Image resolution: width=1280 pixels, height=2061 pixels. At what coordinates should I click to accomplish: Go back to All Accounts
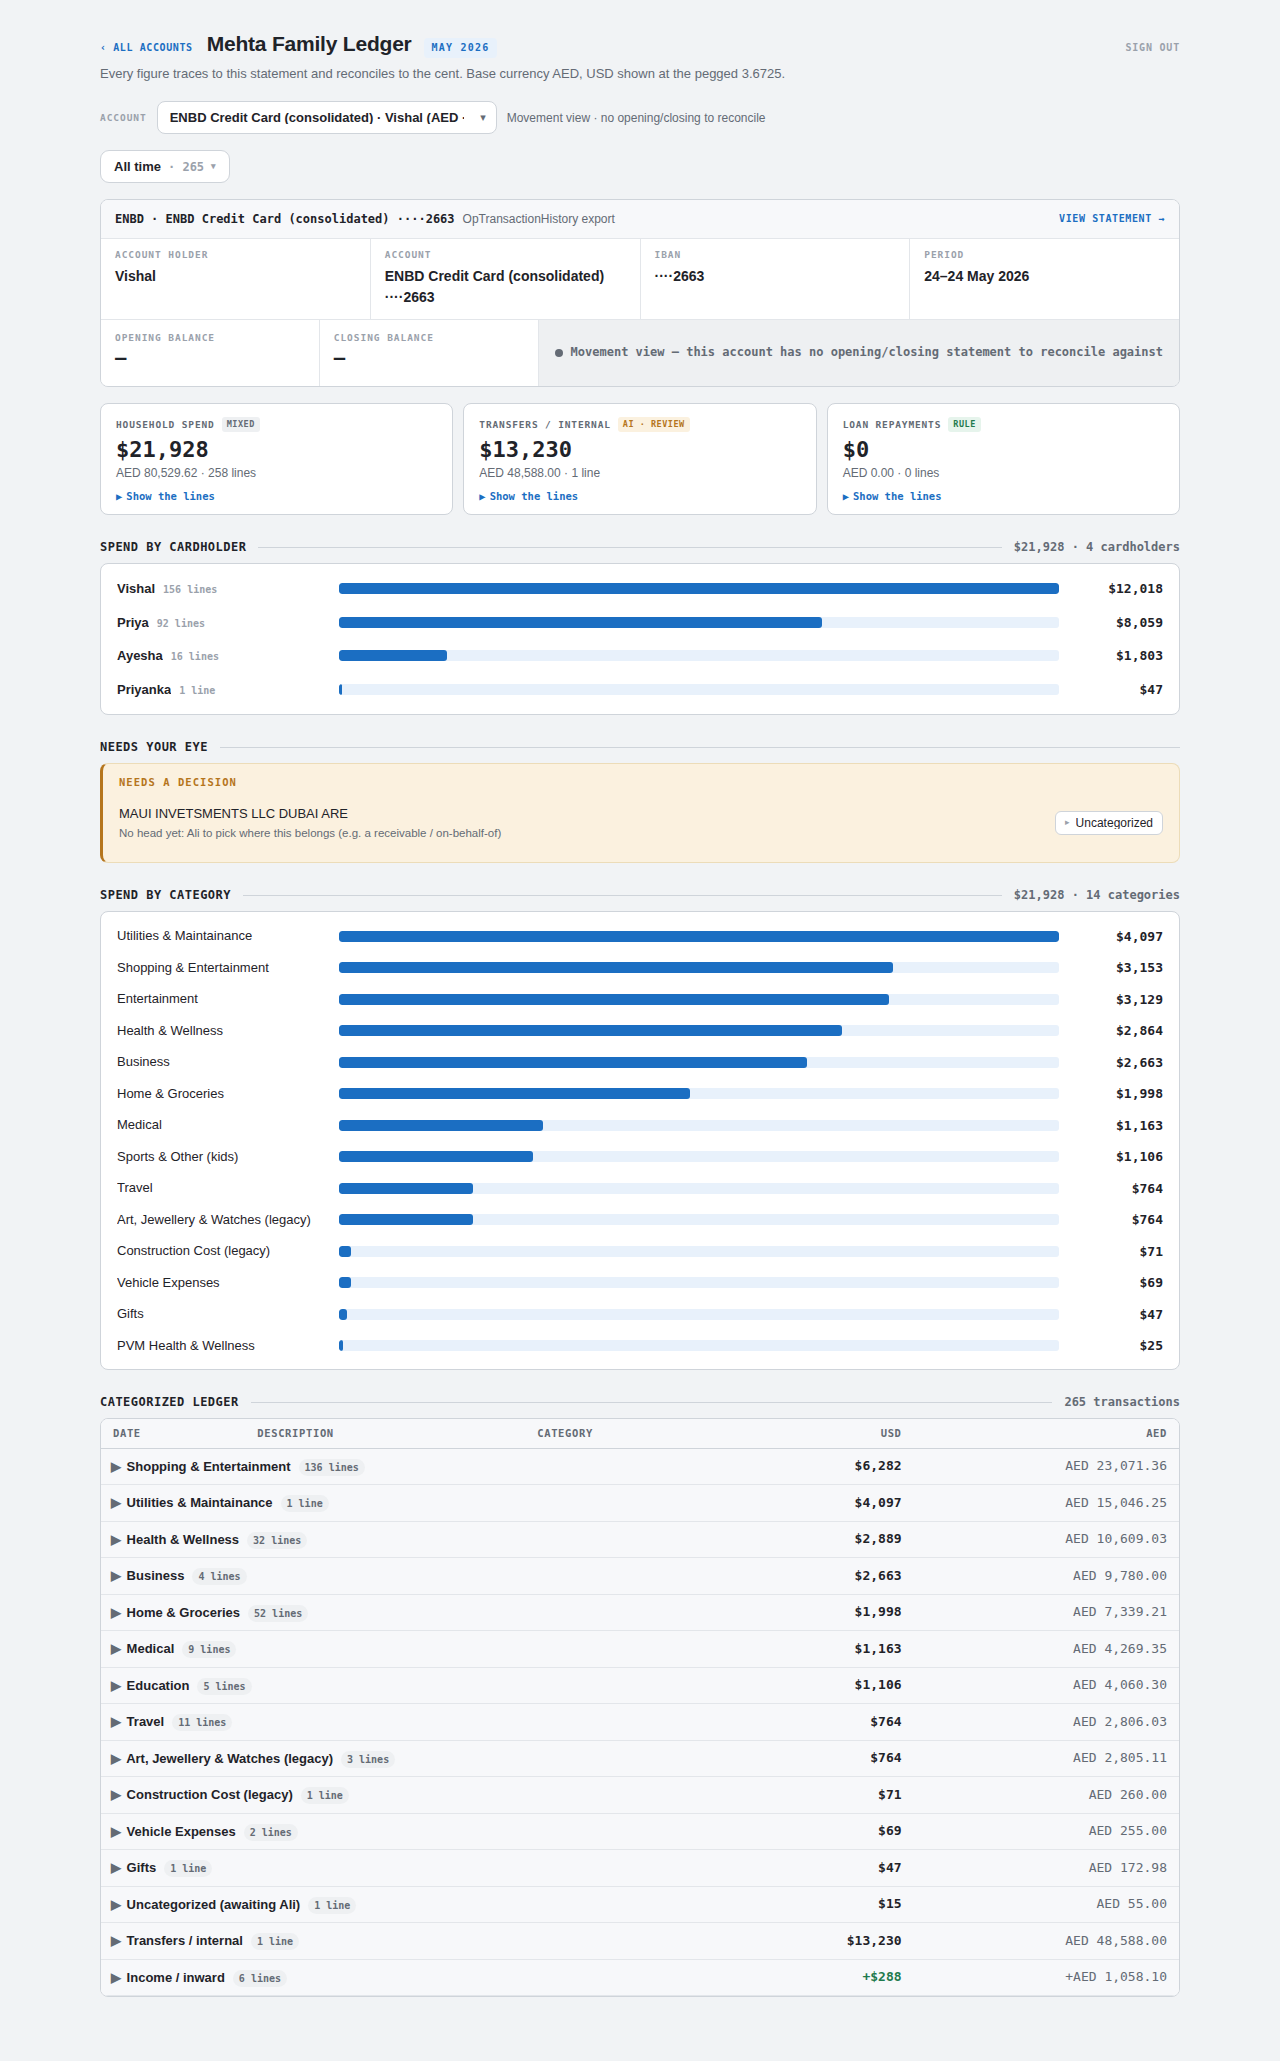146,47
